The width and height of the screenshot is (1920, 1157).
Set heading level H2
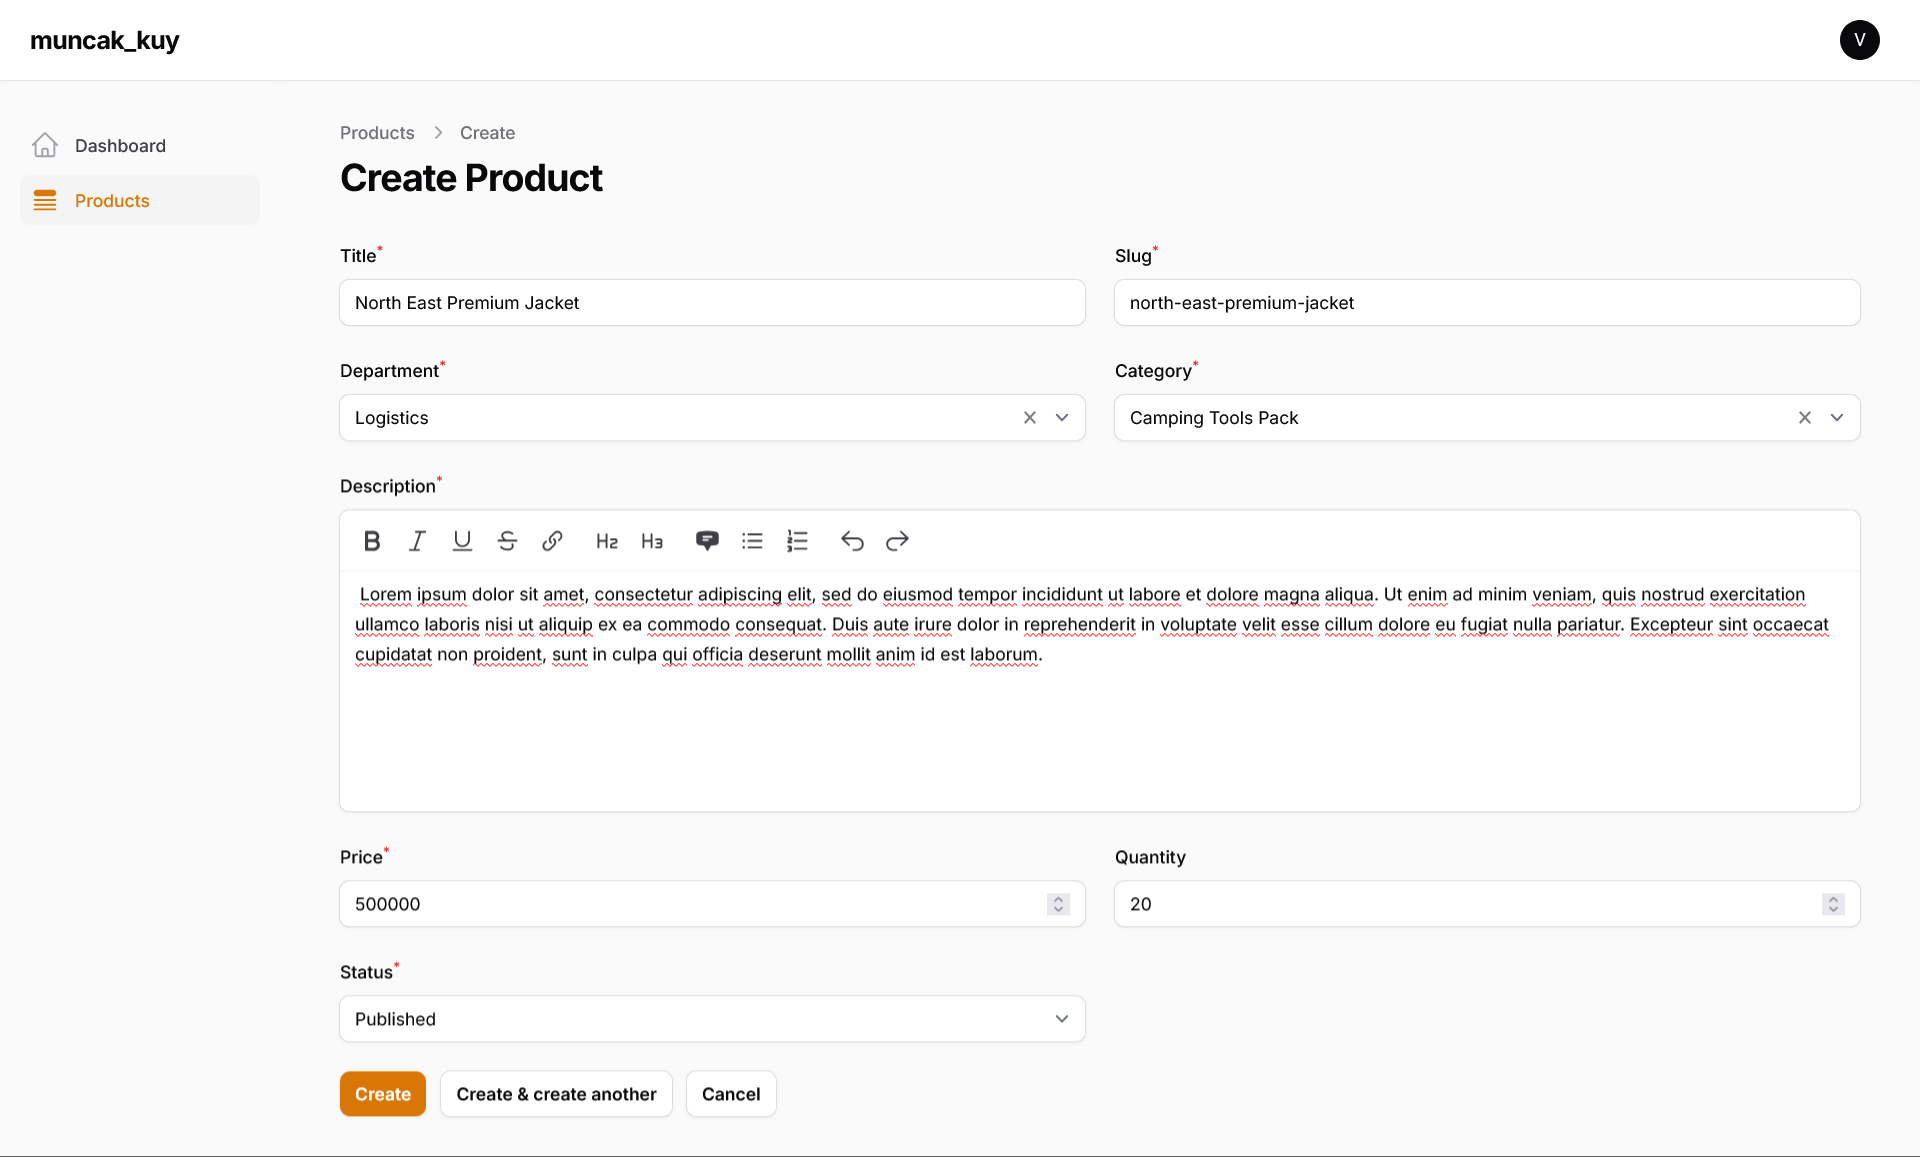[x=607, y=541]
